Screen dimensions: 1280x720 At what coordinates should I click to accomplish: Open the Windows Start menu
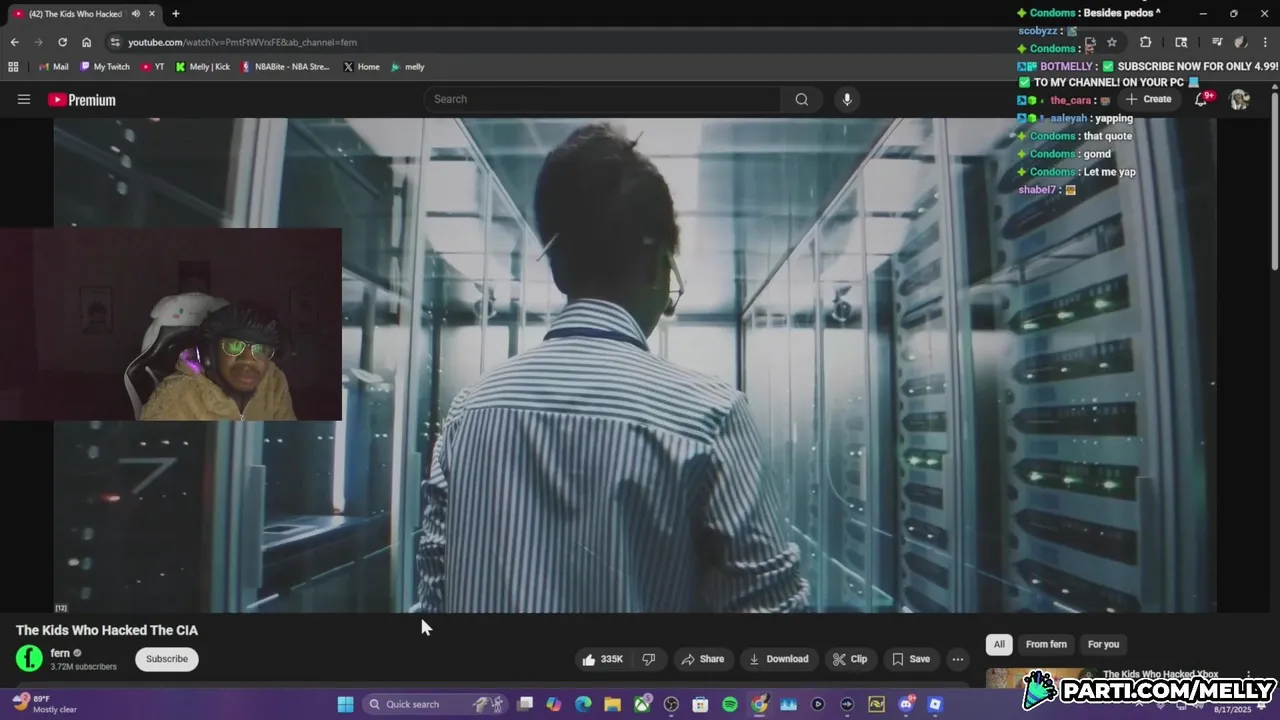[x=345, y=704]
